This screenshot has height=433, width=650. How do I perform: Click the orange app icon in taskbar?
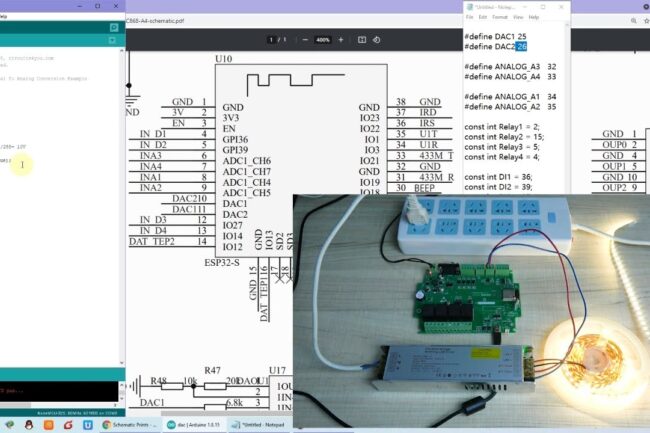[47, 424]
